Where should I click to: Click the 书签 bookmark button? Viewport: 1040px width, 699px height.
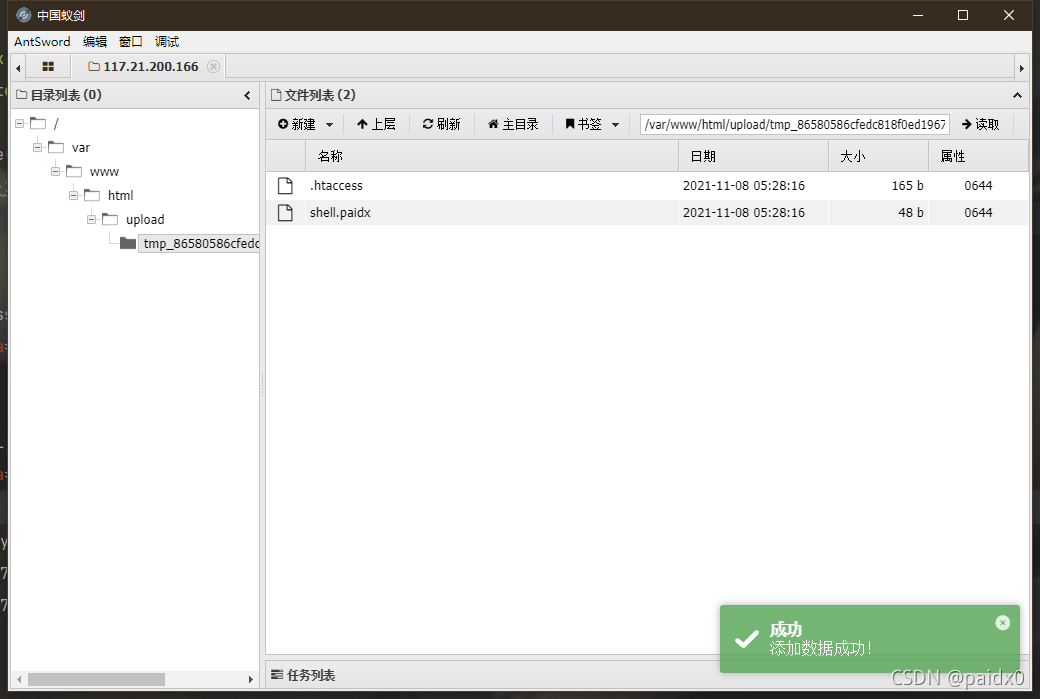coord(584,124)
